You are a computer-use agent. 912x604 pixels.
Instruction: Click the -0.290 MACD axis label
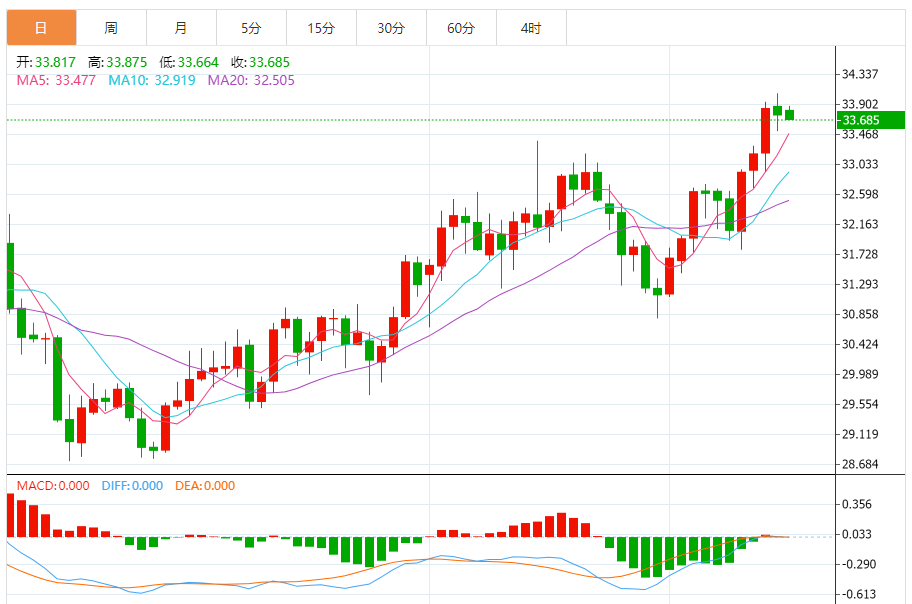pos(858,564)
